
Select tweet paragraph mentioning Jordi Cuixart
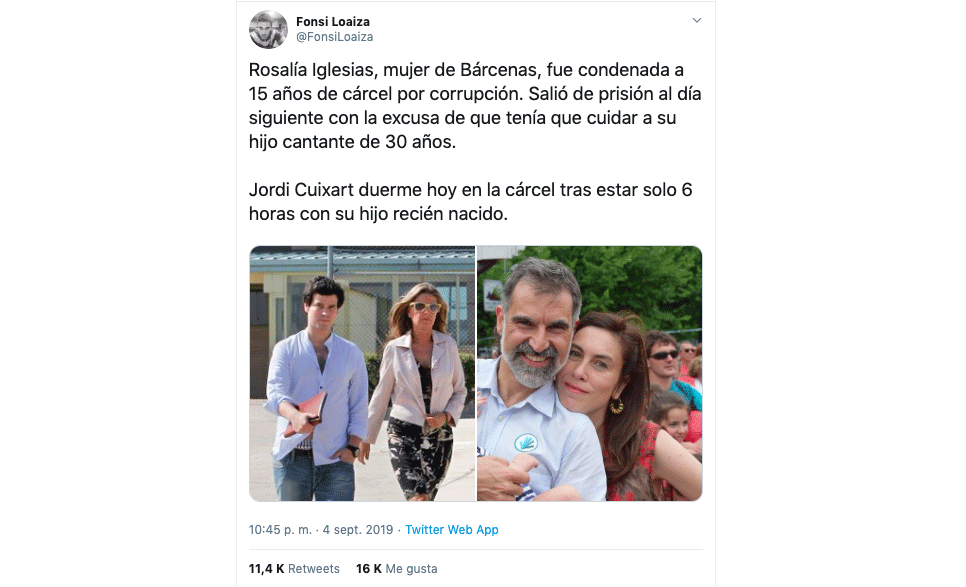[471, 202]
